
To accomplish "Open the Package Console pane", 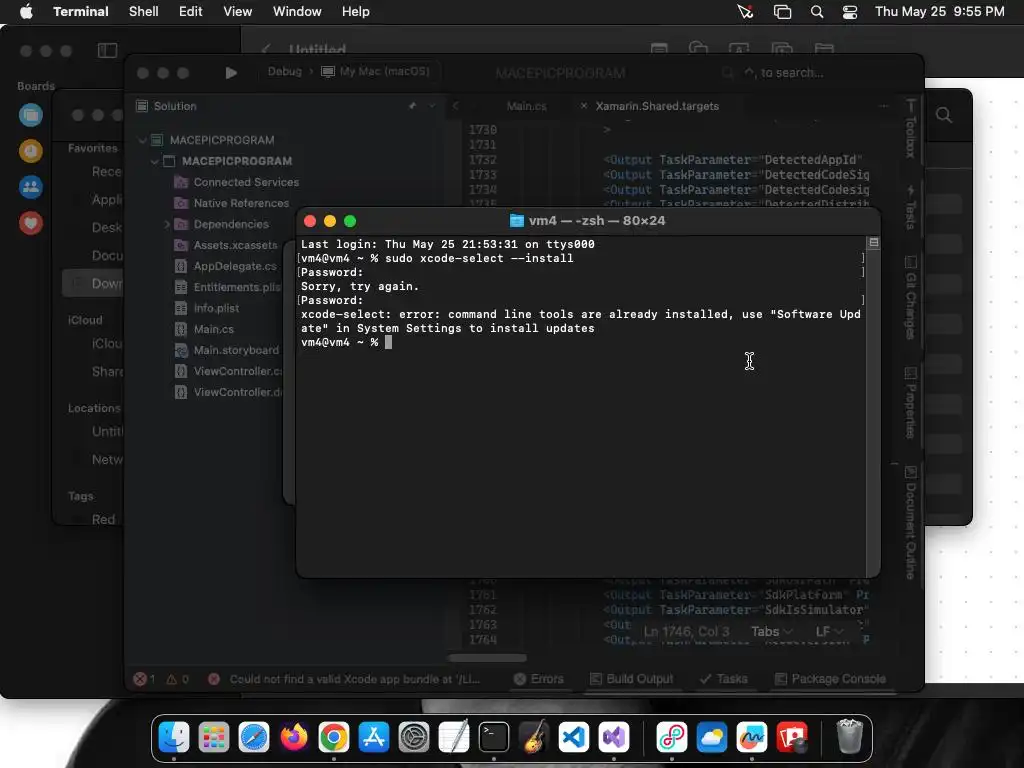I will 830,679.
